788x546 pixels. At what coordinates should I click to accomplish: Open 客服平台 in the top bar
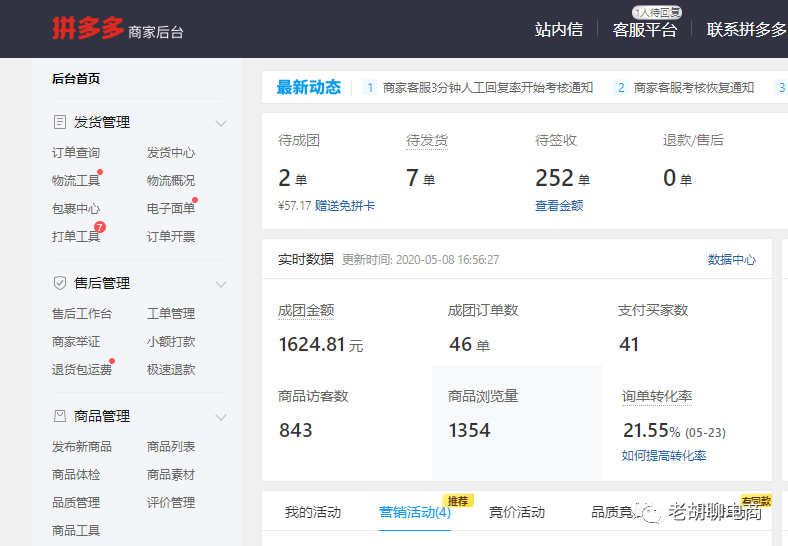point(645,30)
